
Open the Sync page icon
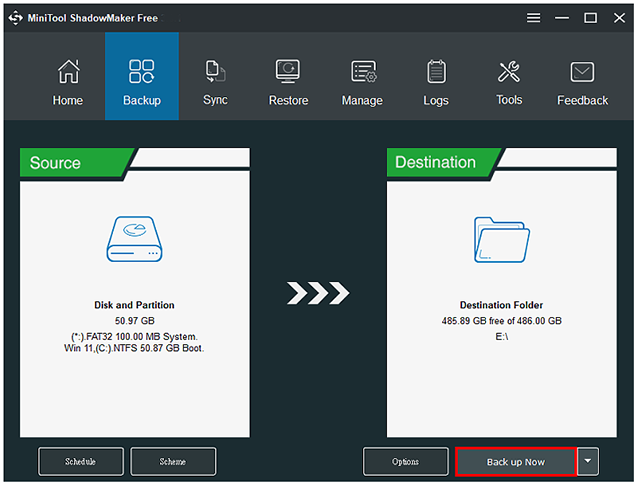[215, 70]
